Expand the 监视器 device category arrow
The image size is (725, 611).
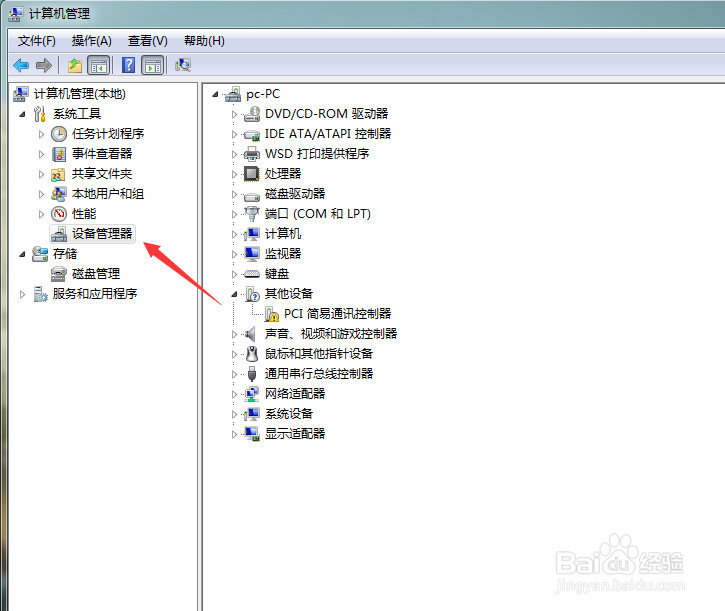[x=234, y=254]
